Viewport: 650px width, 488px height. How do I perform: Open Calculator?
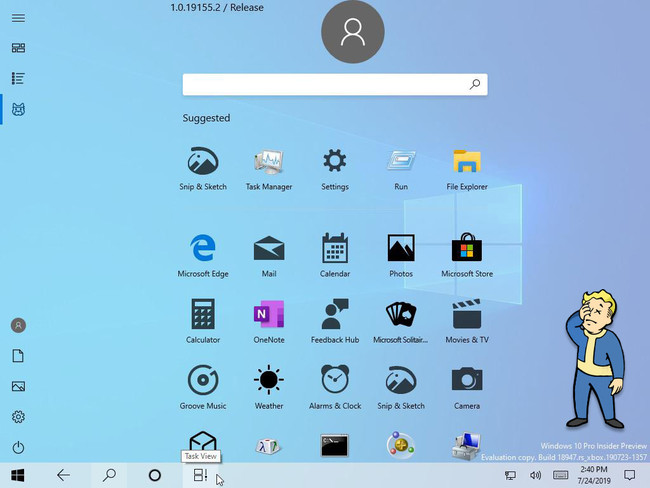tap(203, 321)
